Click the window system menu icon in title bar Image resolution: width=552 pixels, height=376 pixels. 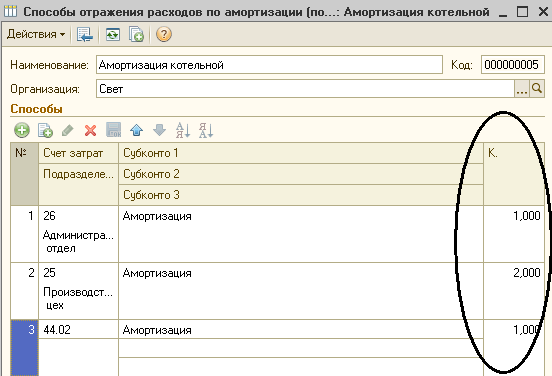point(10,11)
